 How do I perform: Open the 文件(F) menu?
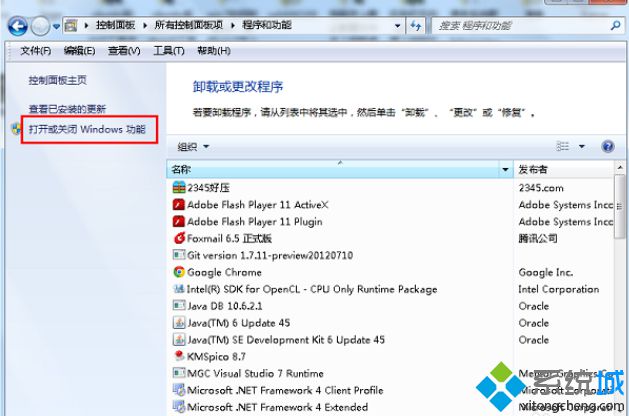coord(36,51)
